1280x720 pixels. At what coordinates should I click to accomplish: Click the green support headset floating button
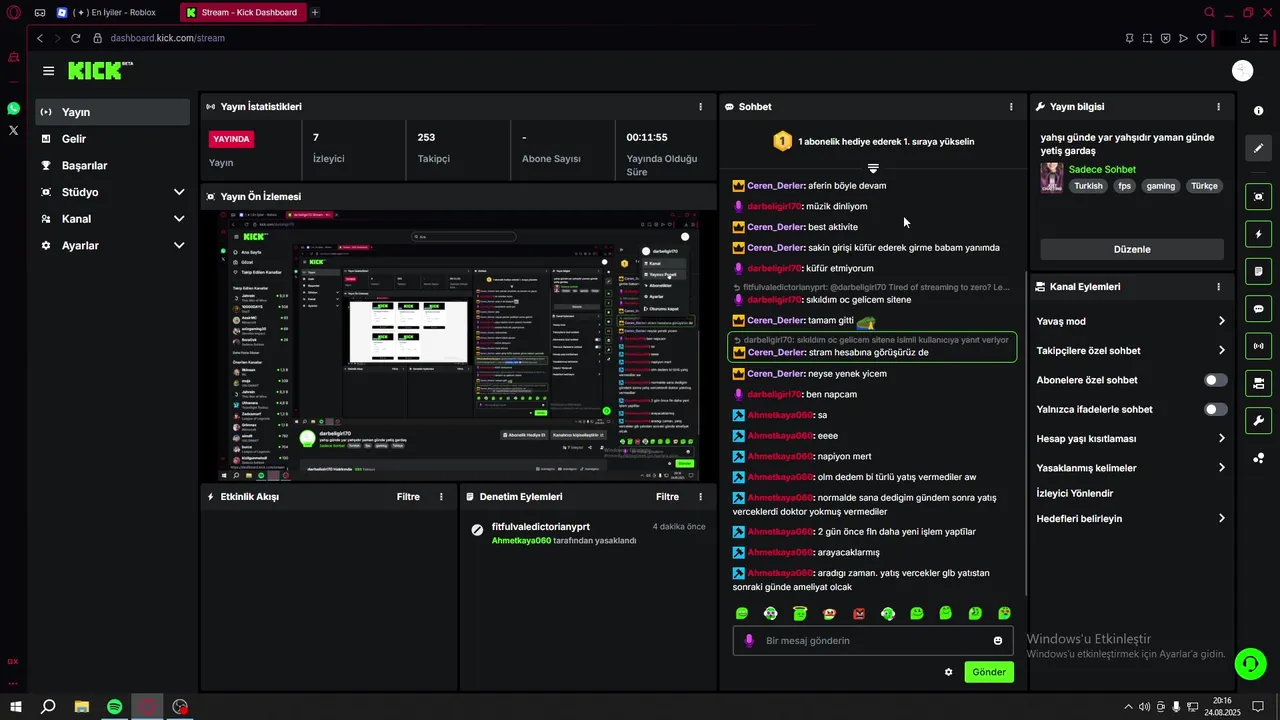[1250, 663]
